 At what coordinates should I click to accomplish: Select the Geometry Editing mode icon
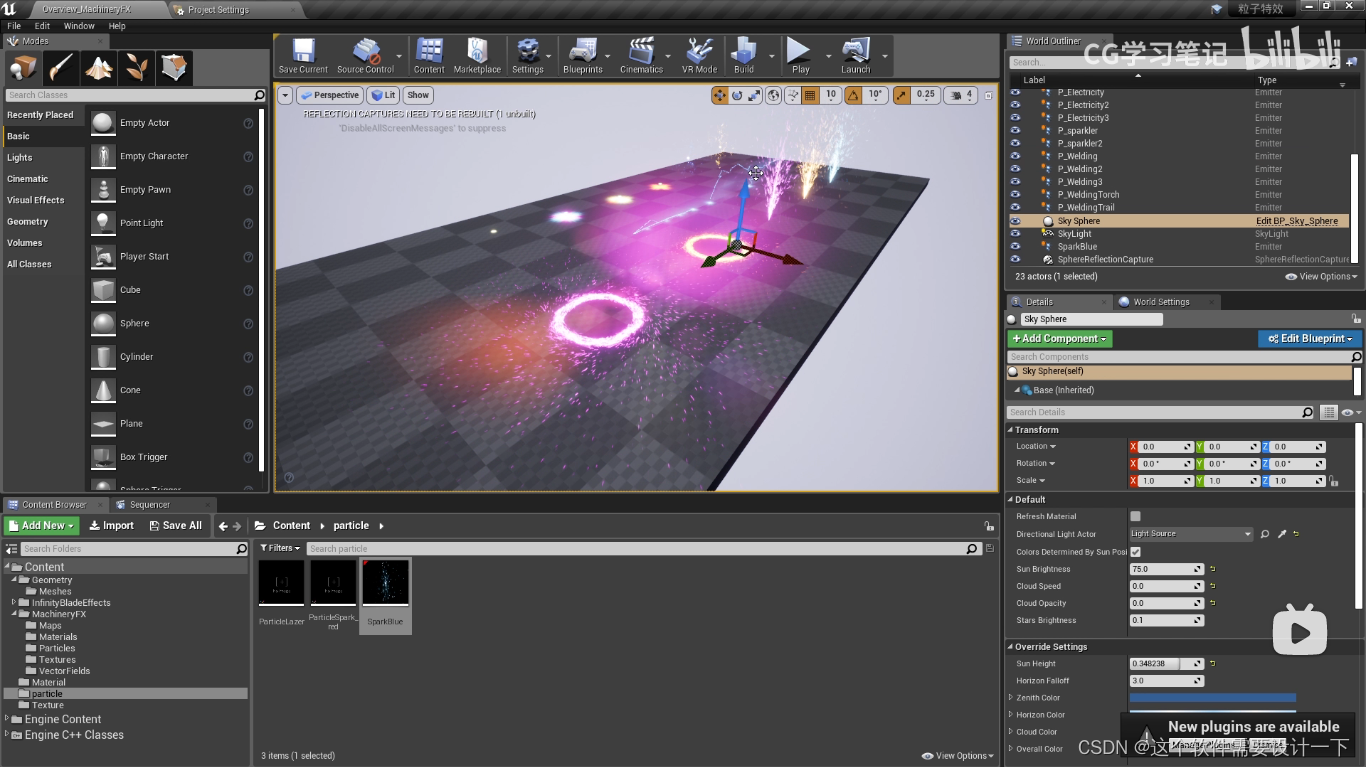(174, 68)
